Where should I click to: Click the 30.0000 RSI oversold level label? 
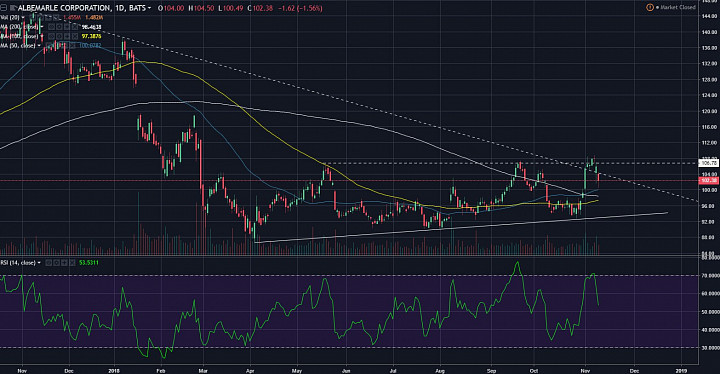[709, 348]
